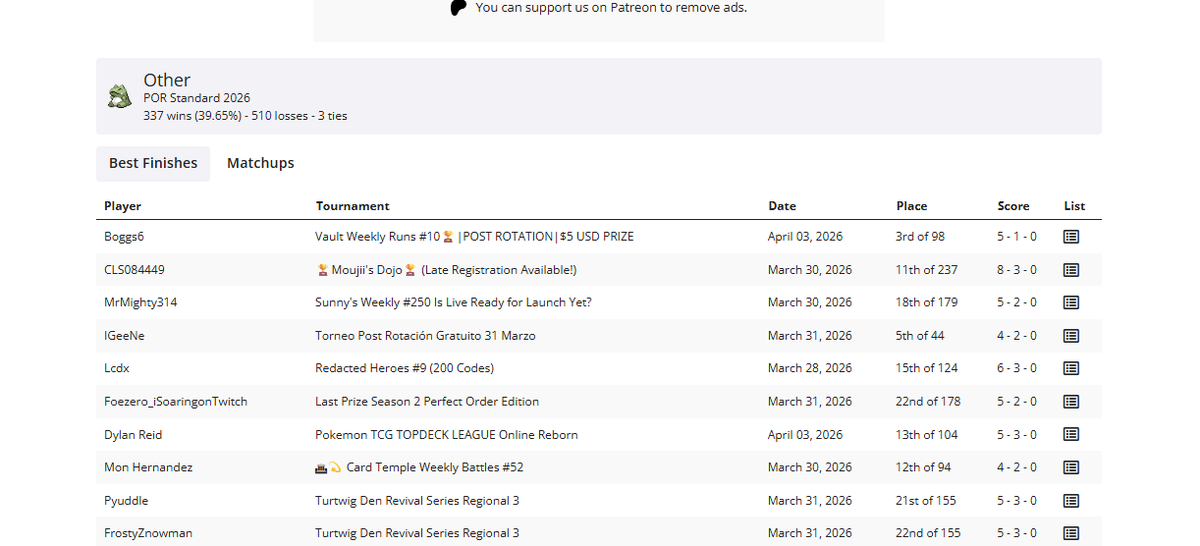Click POR Standard 2026 format text

[x=197, y=98]
